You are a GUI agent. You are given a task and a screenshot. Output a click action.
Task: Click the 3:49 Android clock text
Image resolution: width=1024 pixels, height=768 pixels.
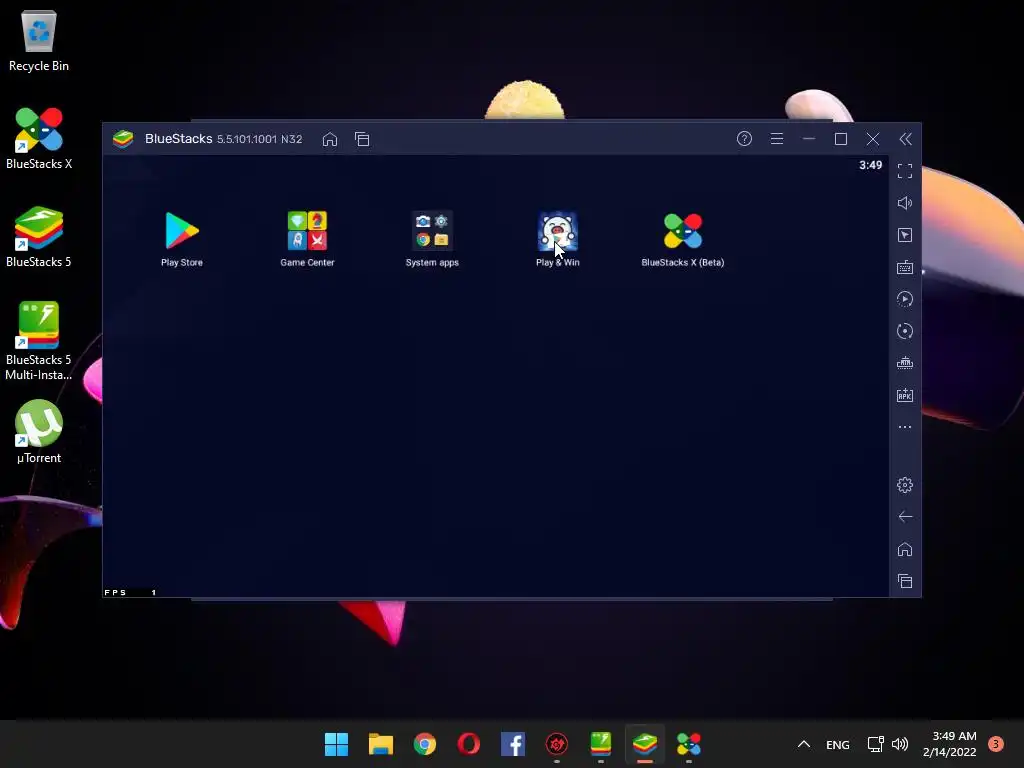[871, 165]
